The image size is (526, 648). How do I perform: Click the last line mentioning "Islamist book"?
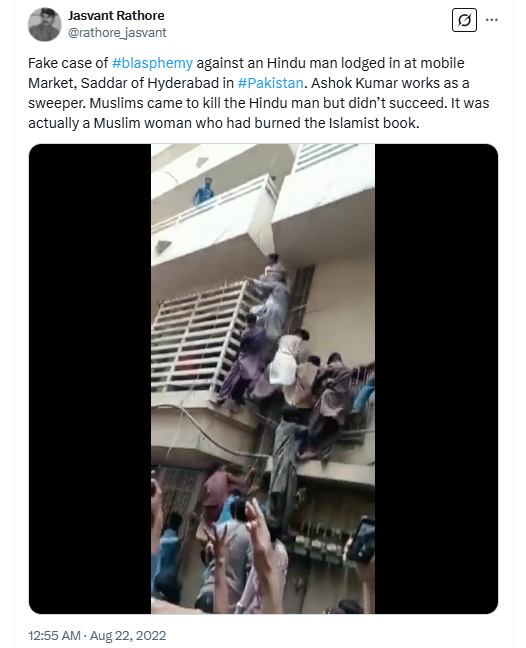pos(224,123)
